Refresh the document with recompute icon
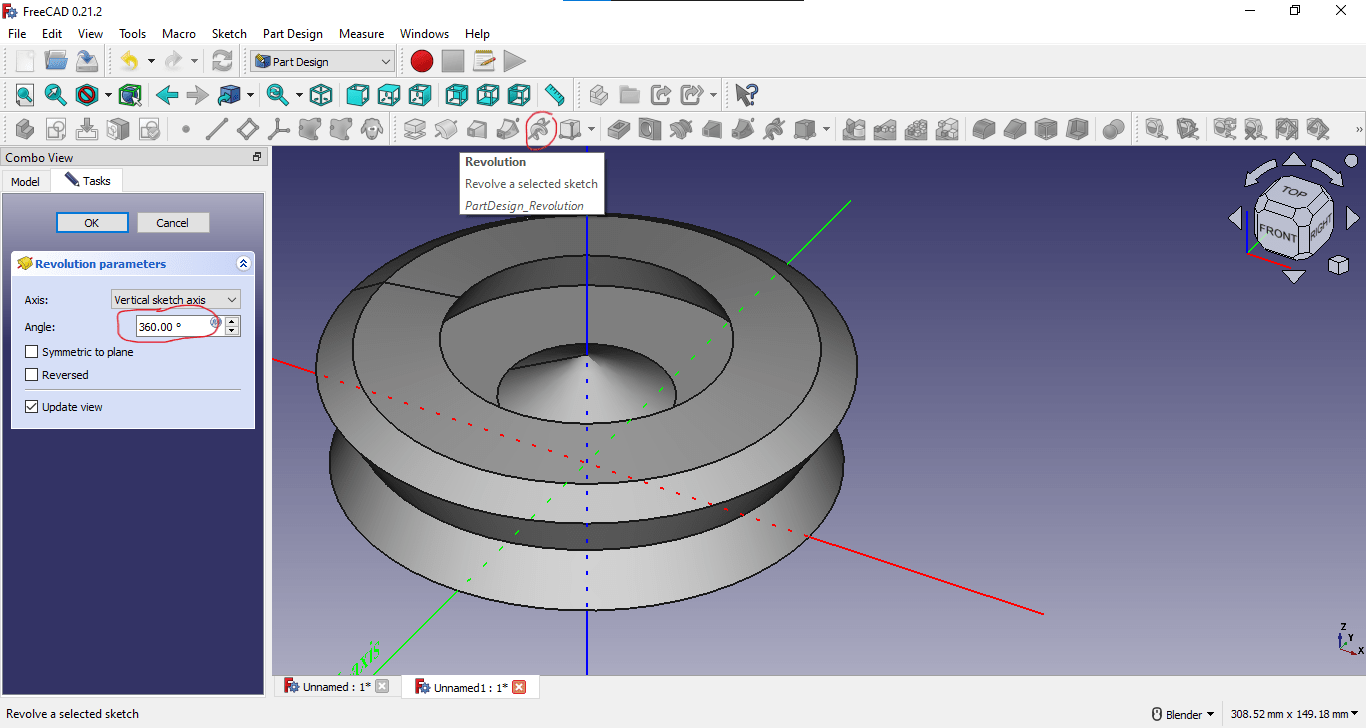Image resolution: width=1366 pixels, height=728 pixels. [x=222, y=61]
